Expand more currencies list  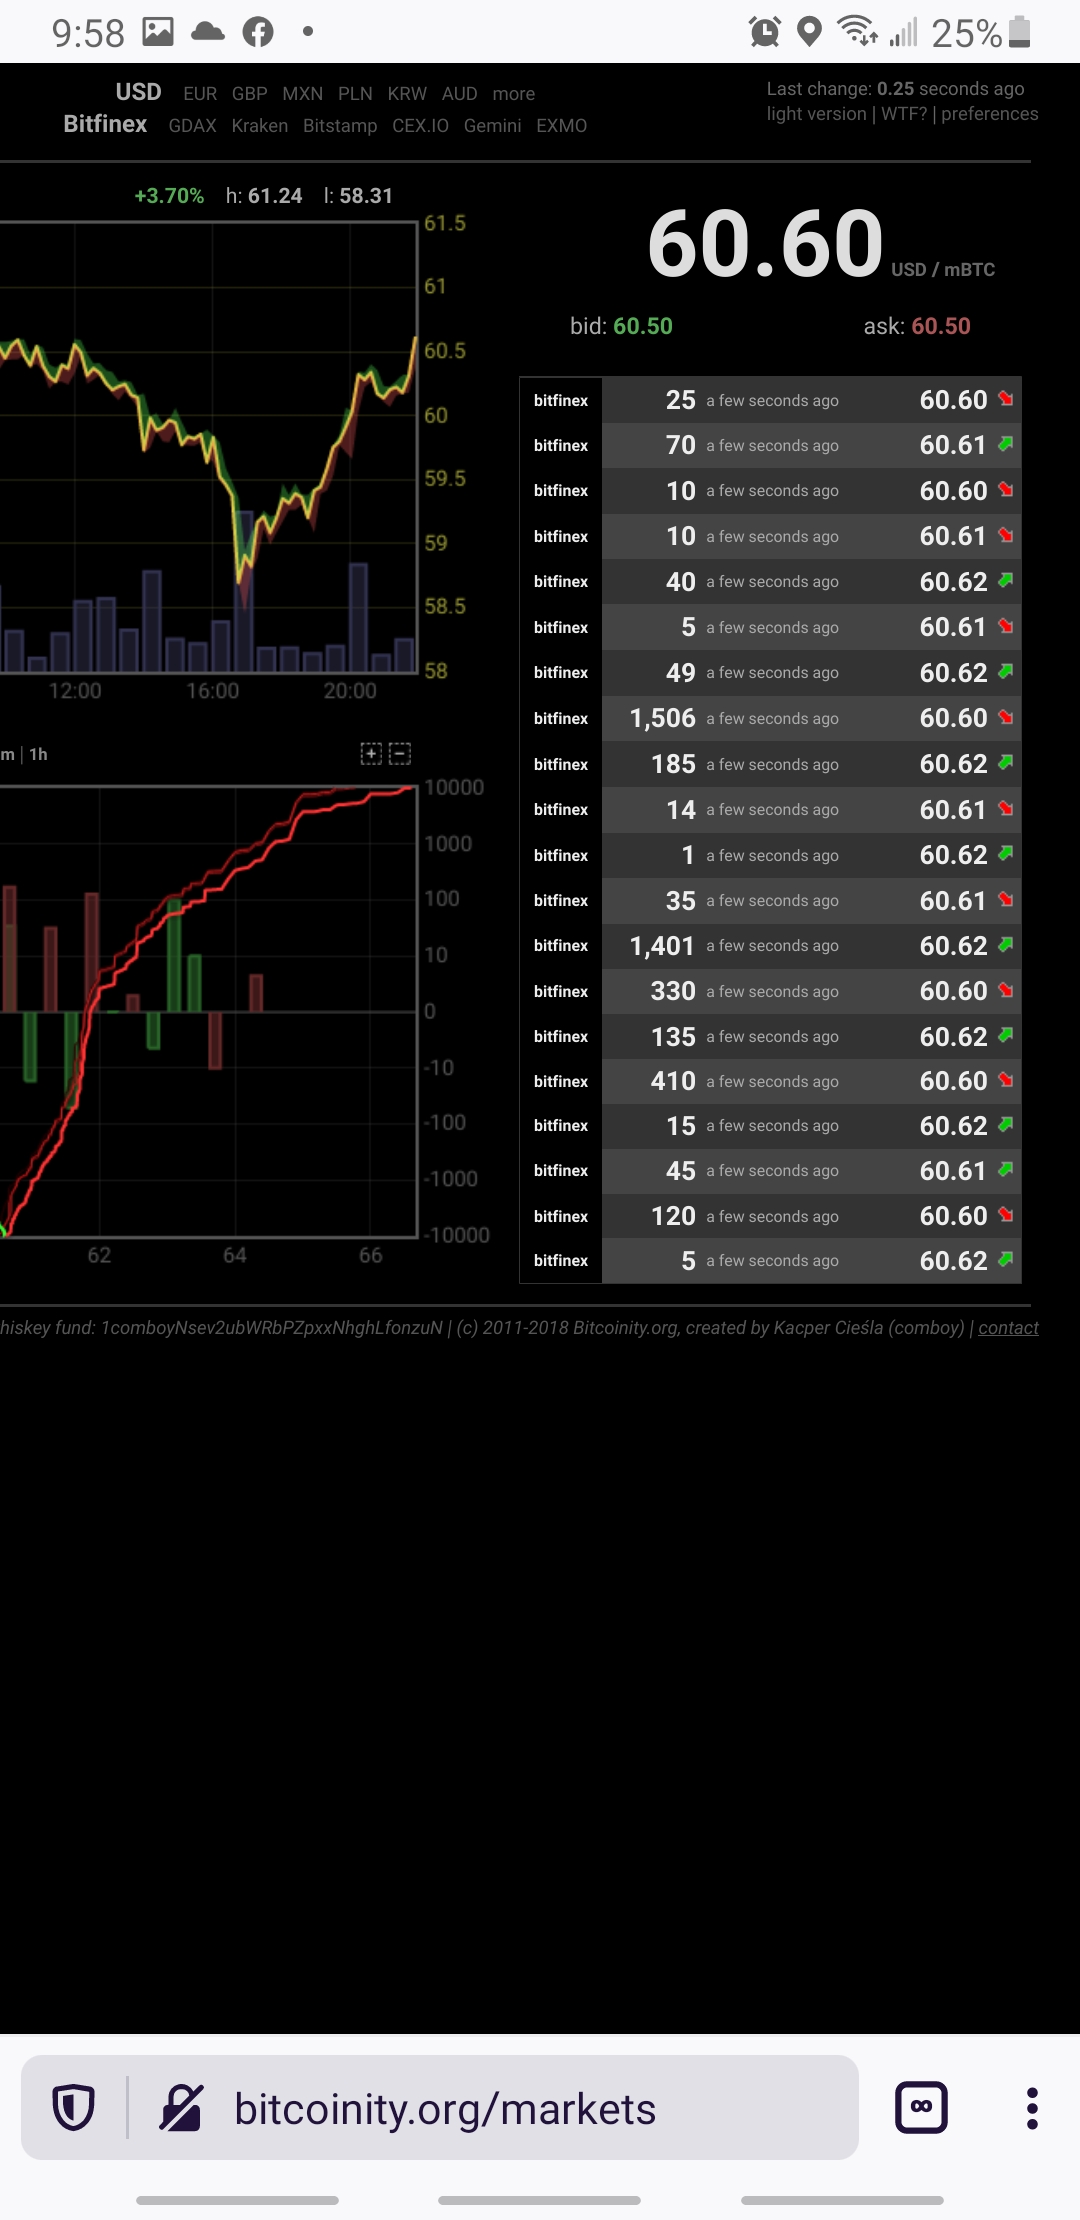[x=514, y=94]
